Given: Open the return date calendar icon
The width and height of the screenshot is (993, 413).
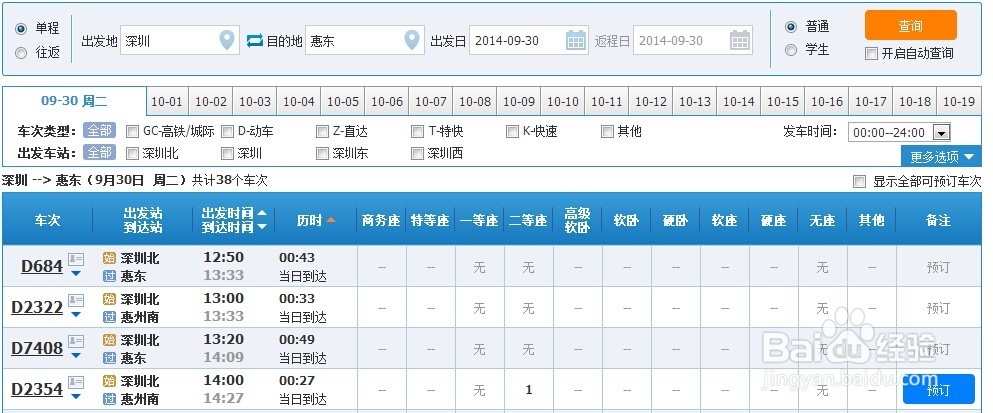Looking at the screenshot, I should 740,41.
